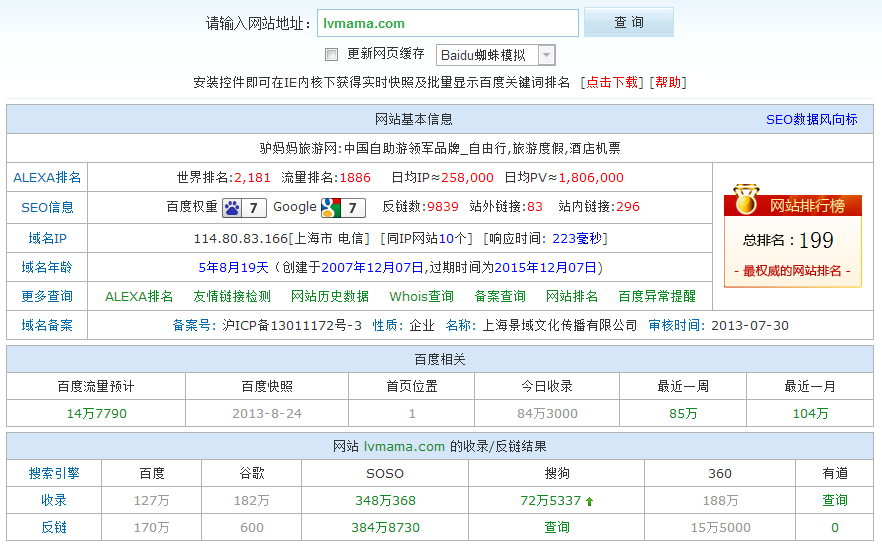Click SOSO backlink count 384万8730

point(385,528)
